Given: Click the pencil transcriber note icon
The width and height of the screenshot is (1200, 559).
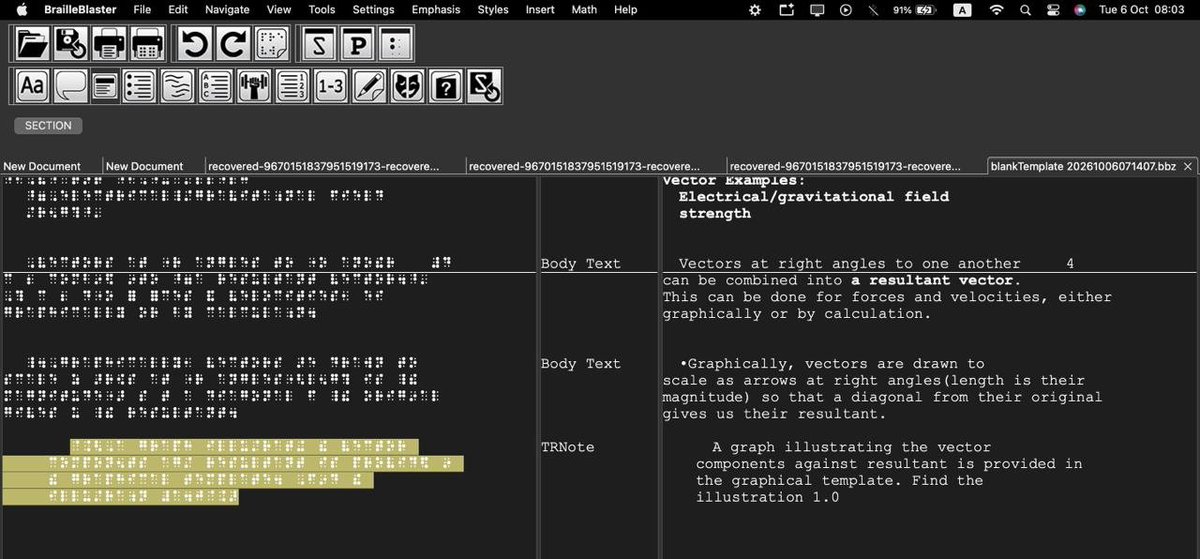Looking at the screenshot, I should point(368,86).
